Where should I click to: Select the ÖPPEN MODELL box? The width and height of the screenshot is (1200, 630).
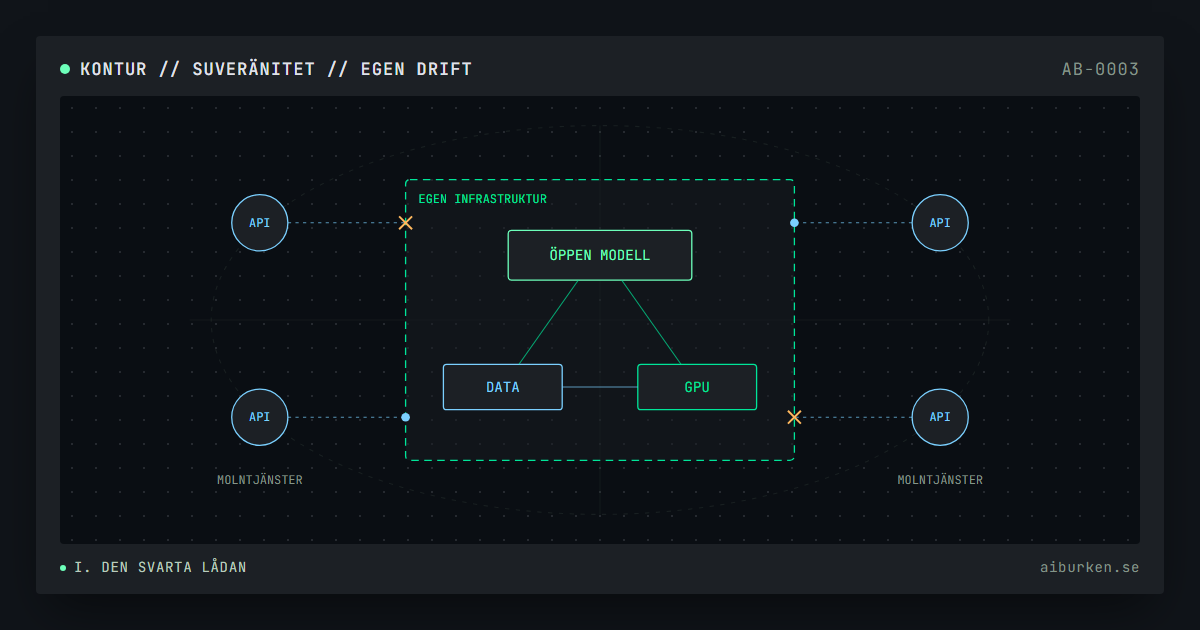point(600,255)
